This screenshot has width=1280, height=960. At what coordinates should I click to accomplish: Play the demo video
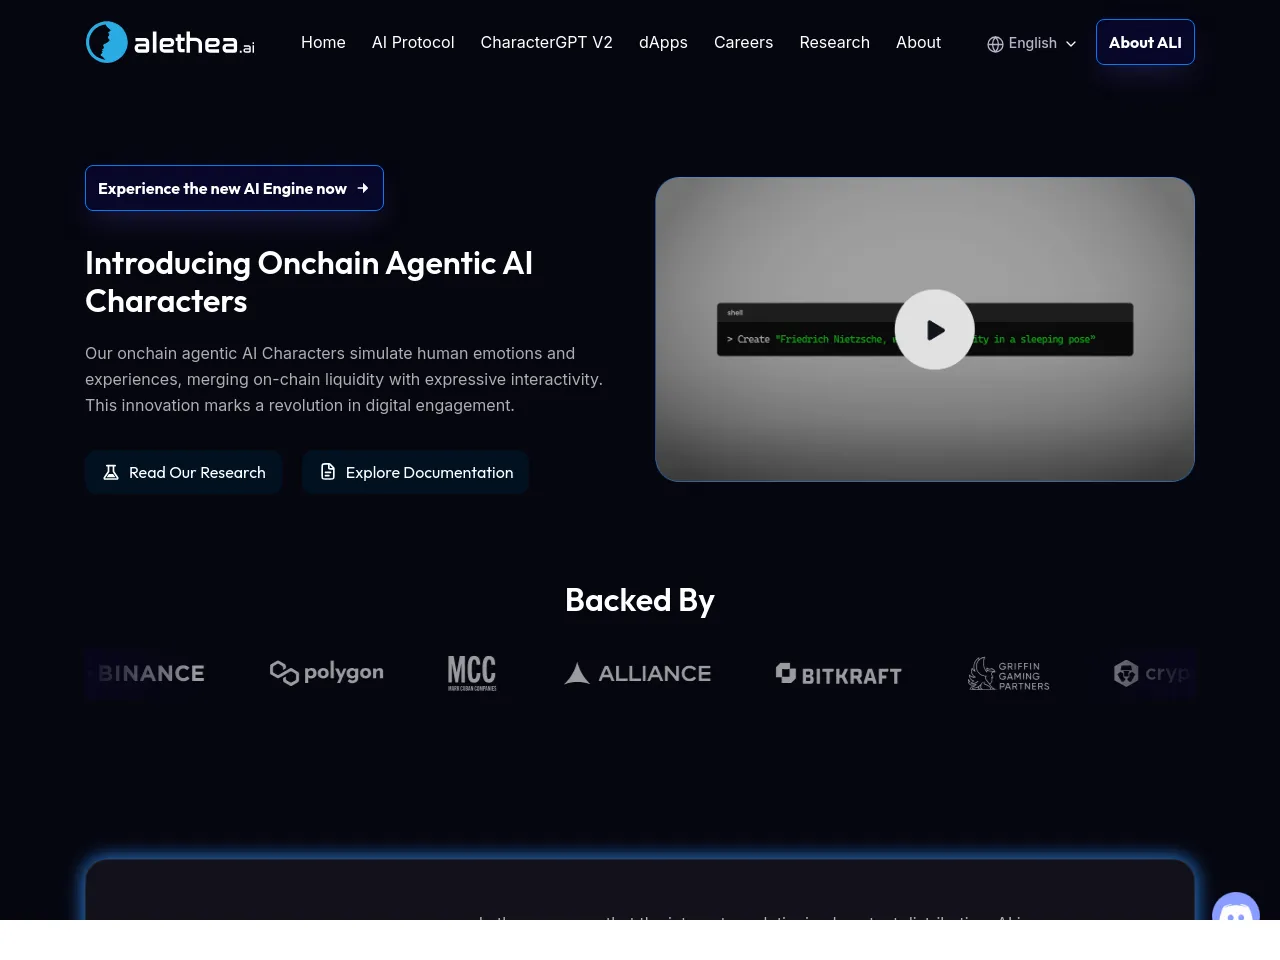pyautogui.click(x=934, y=330)
